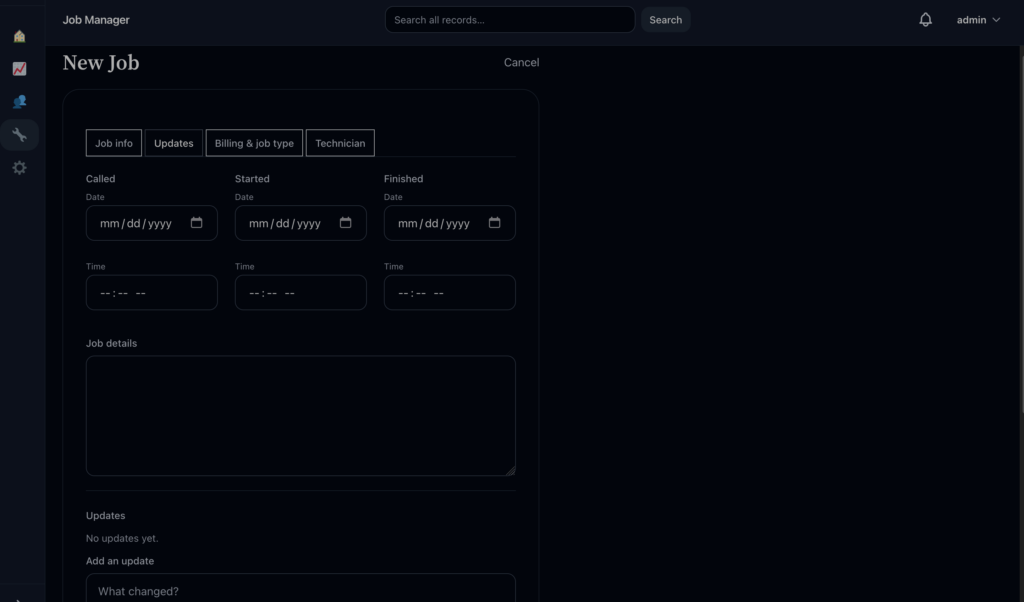Switch to the Job info tab
1024x602 pixels.
click(x=114, y=143)
